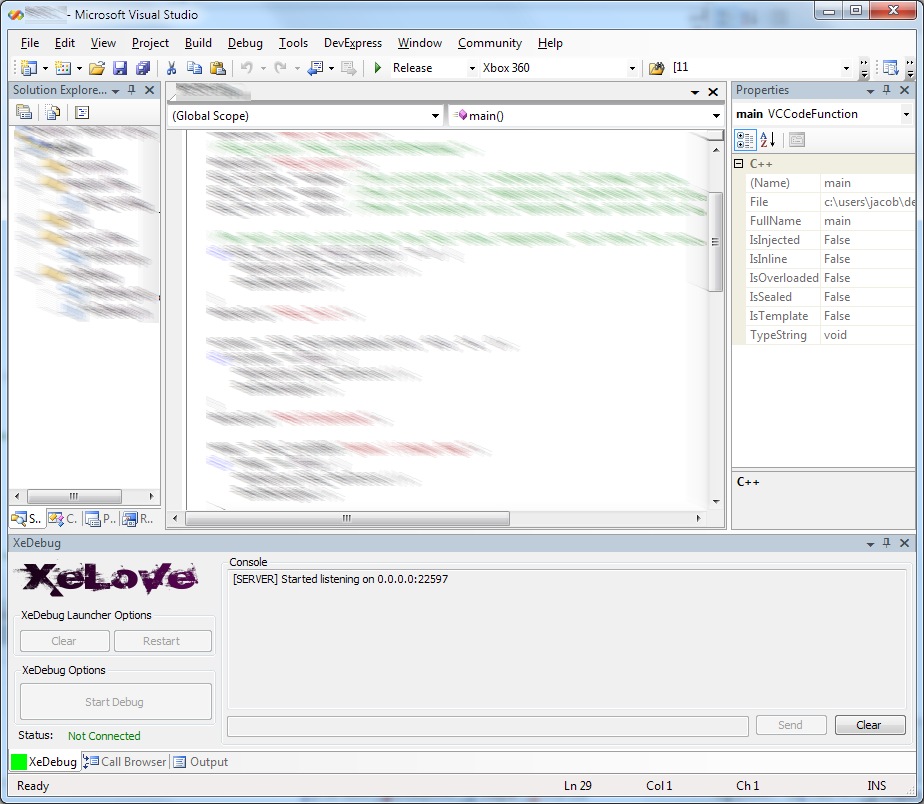Click the code editor horizontal scrollbar thumb
This screenshot has width=924, height=804.
click(347, 518)
